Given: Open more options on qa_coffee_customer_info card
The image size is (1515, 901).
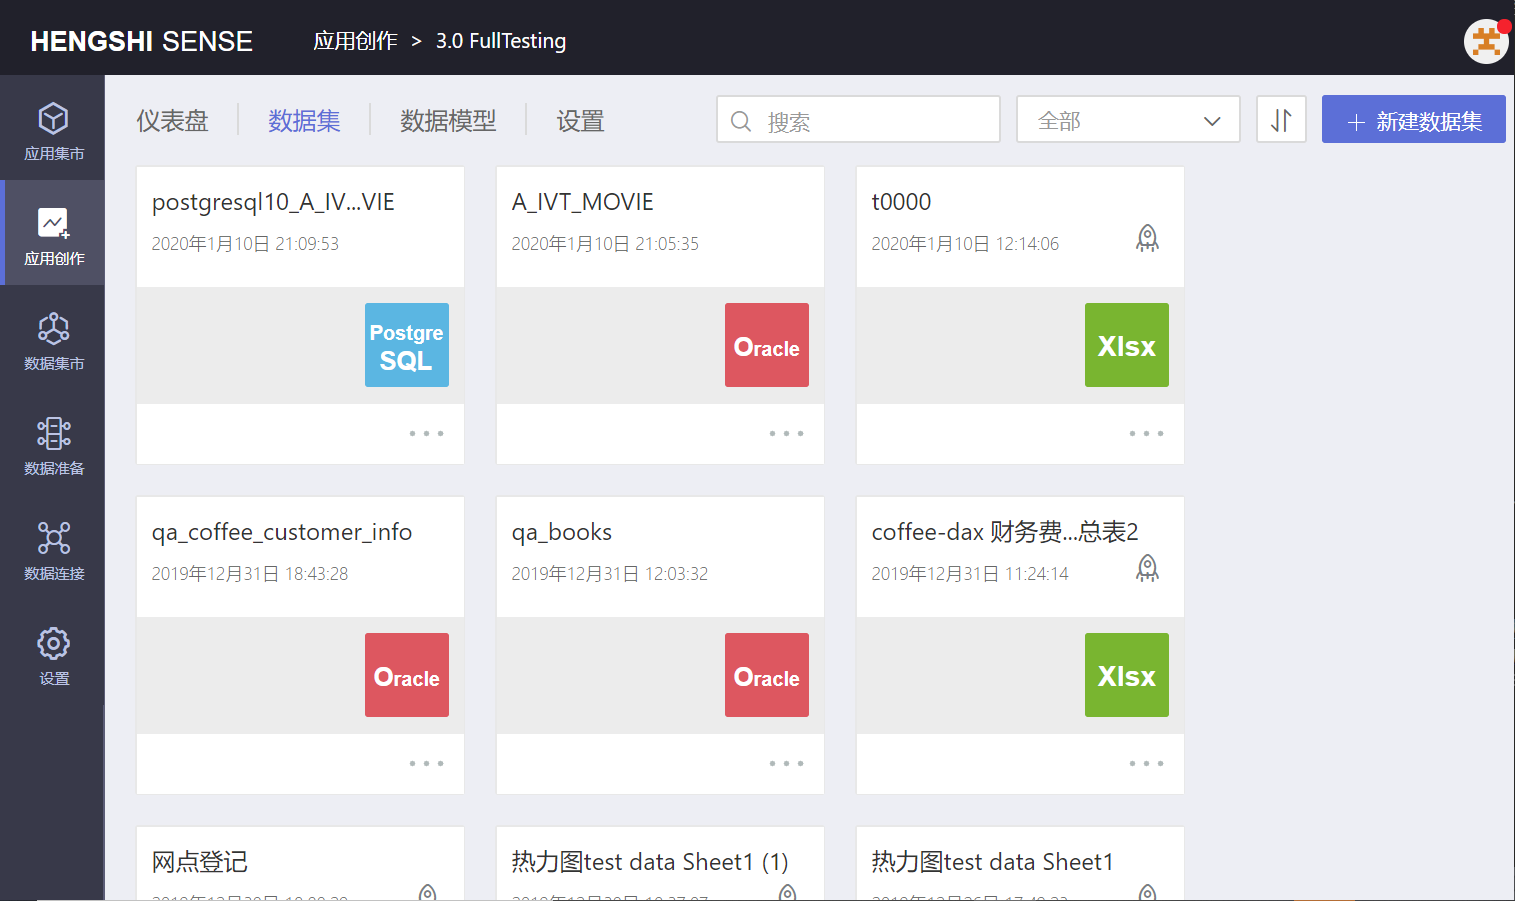Looking at the screenshot, I should click(426, 764).
